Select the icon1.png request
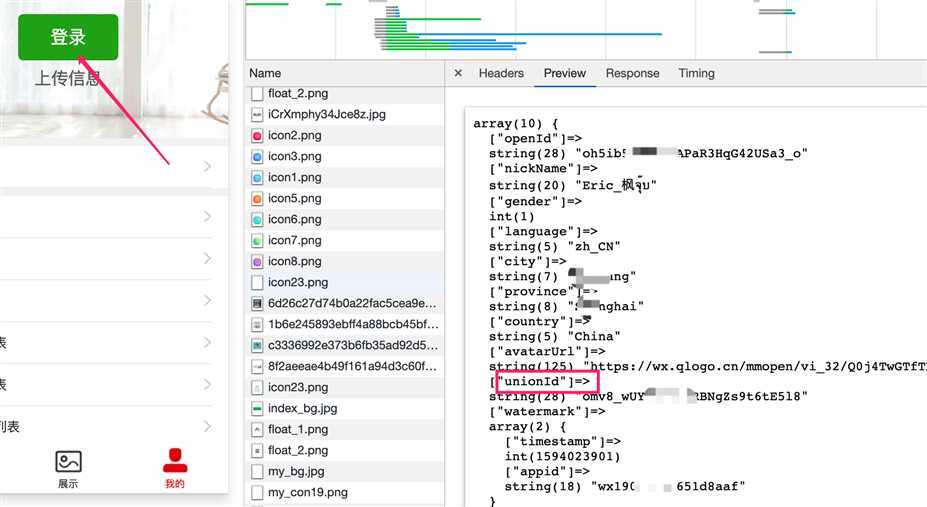 click(x=345, y=177)
